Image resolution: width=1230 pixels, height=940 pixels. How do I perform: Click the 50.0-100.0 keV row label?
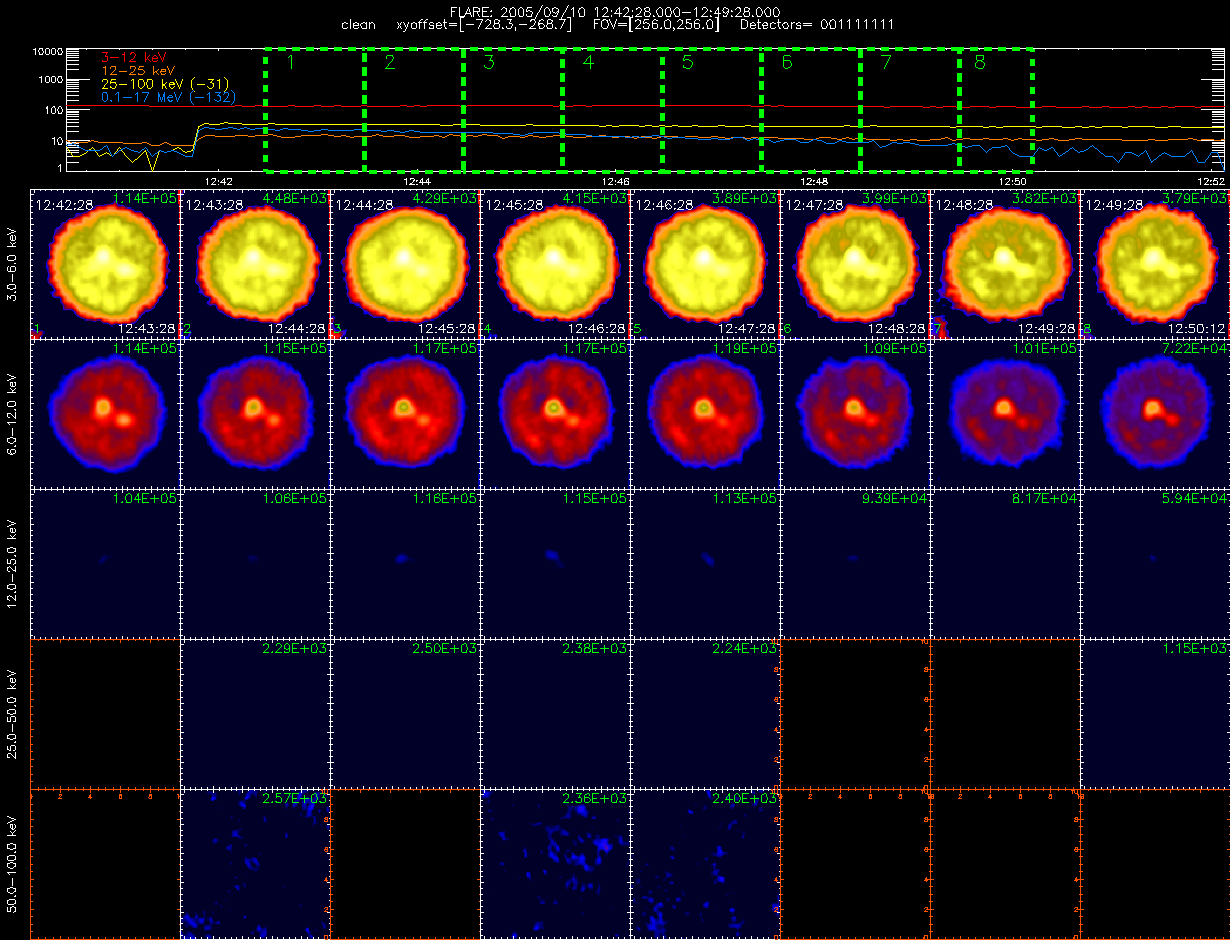(x=12, y=864)
